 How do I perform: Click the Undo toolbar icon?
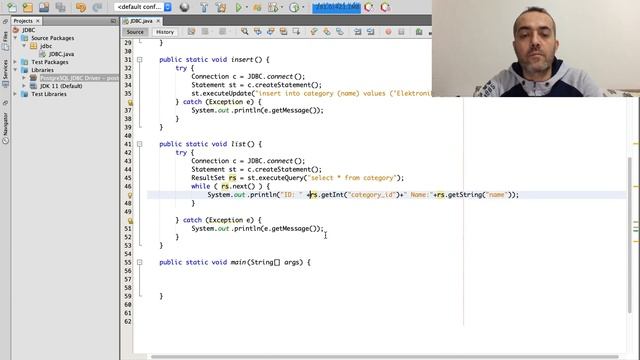point(80,7)
